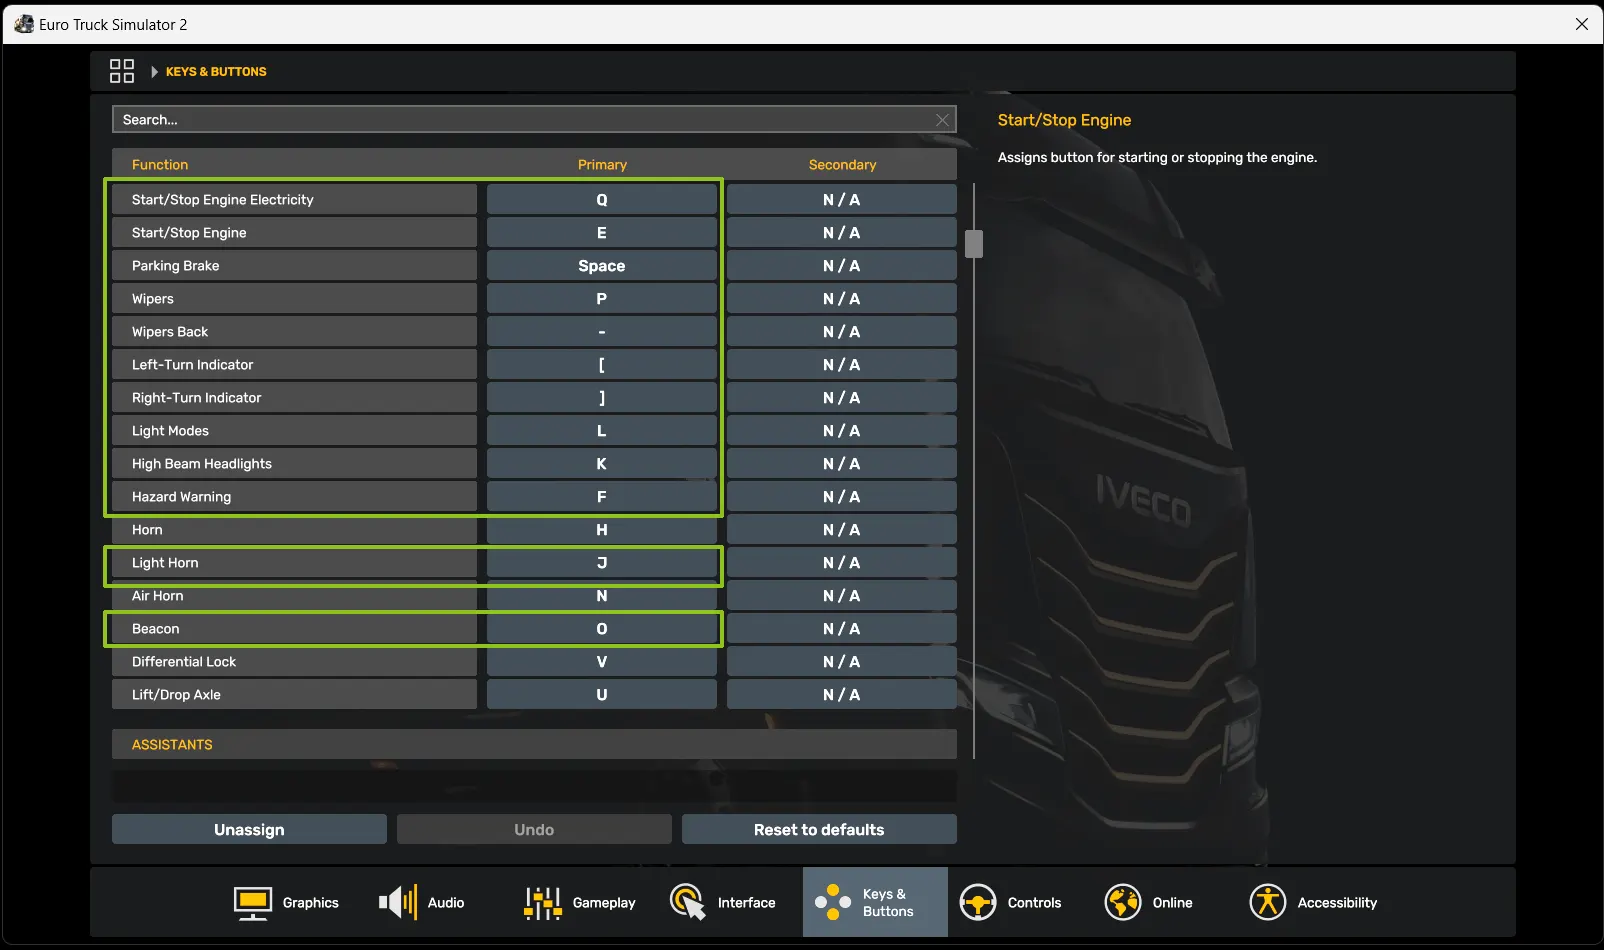Click the ASSISTANTS section header
Viewport: 1604px width, 950px height.
534,745
